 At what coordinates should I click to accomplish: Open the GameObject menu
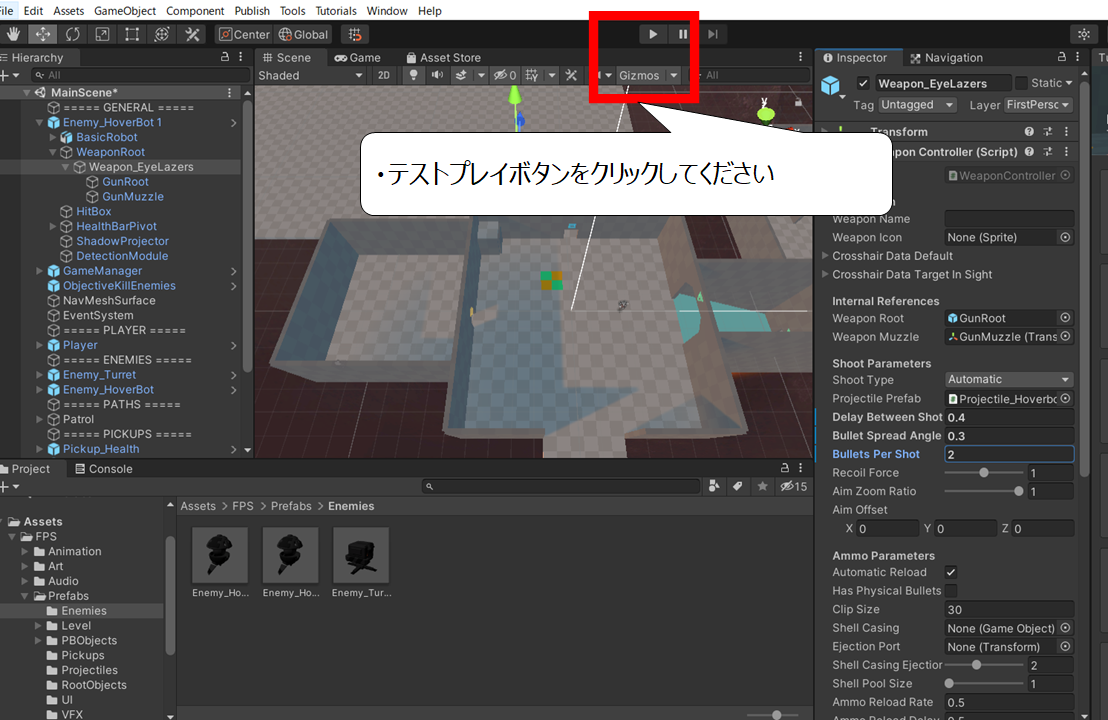pos(125,11)
